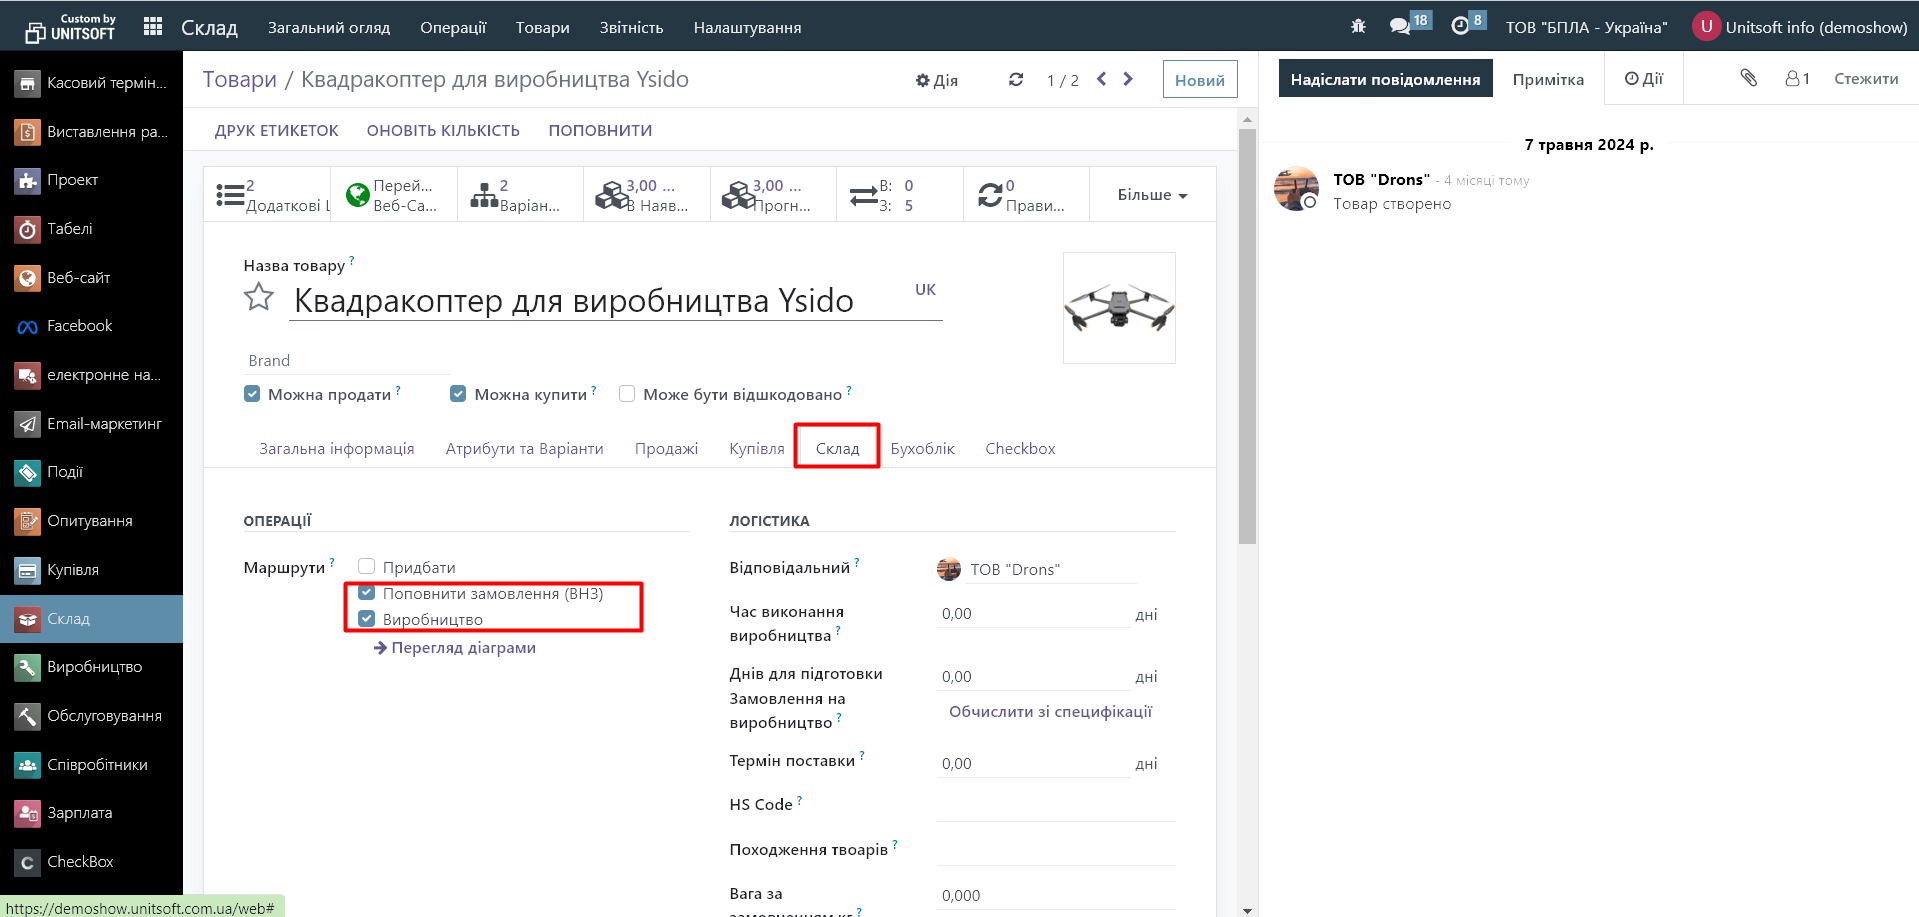Viewport: 1919px width, 917px height.
Task: Open the Brand selection field
Action: [346, 361]
